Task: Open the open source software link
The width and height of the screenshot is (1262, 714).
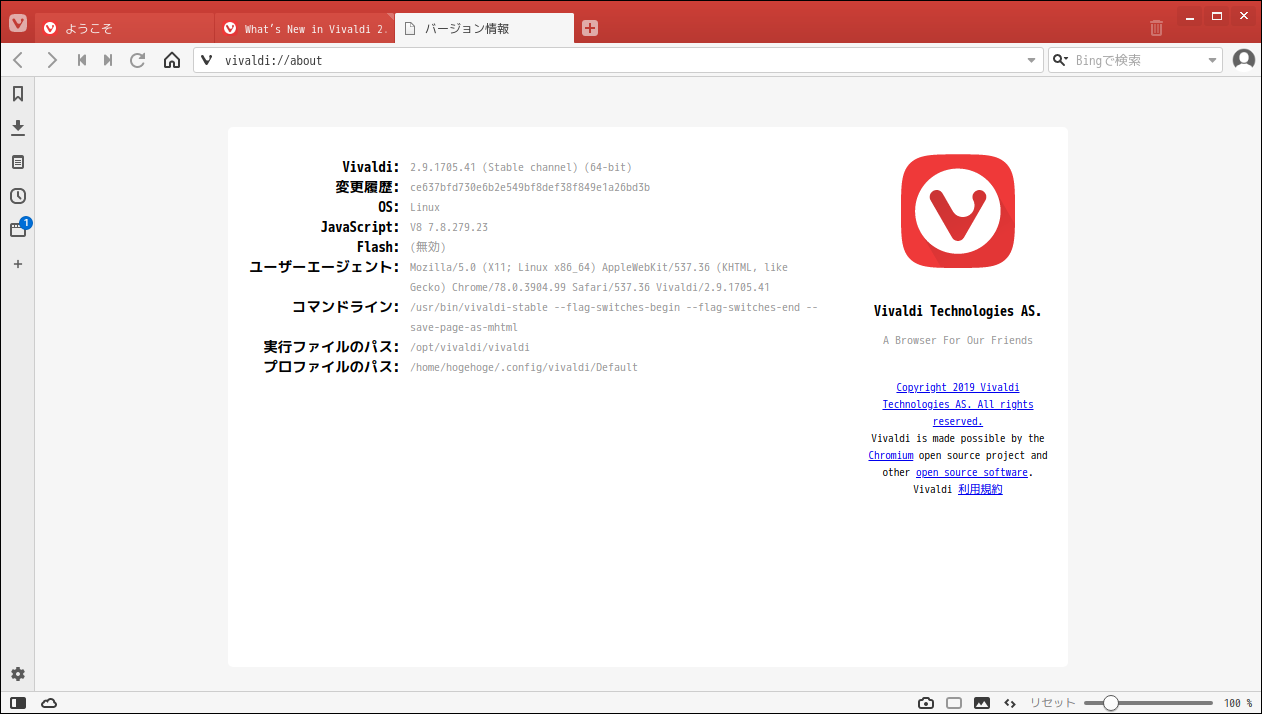Action: (972, 472)
